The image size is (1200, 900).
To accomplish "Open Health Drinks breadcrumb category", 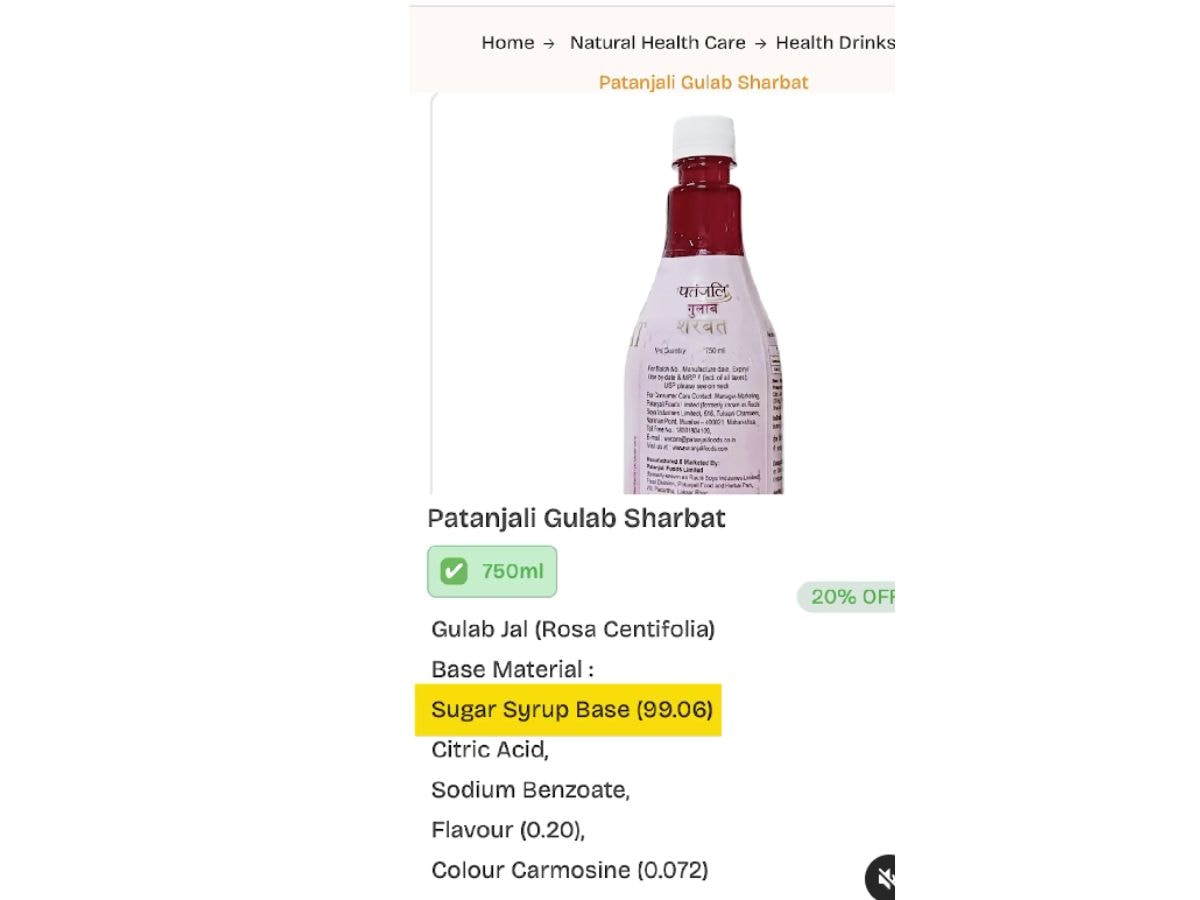I will tap(835, 43).
